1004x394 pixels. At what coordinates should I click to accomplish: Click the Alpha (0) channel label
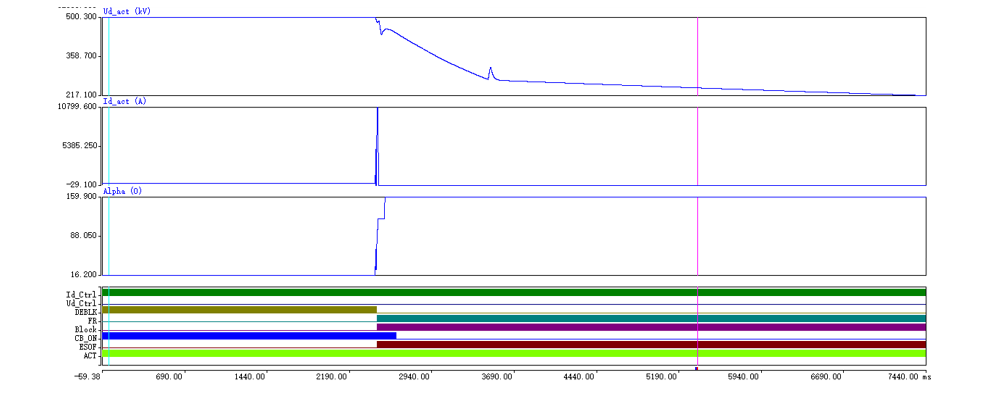(x=122, y=192)
